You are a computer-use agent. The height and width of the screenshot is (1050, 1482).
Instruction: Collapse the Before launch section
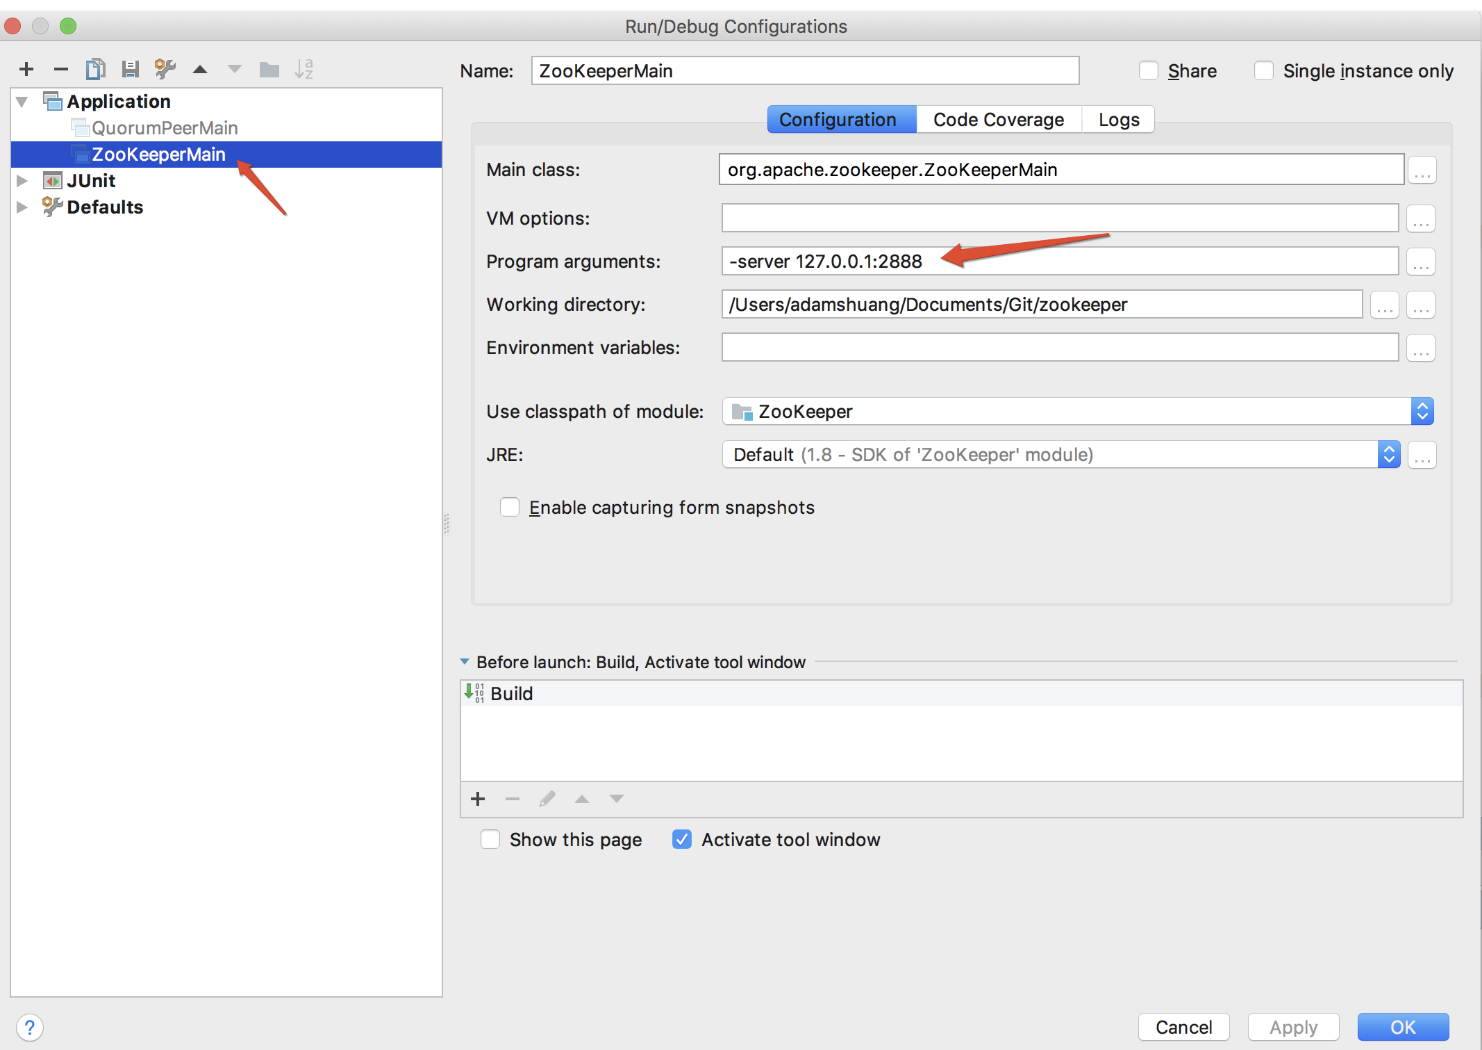[x=465, y=662]
